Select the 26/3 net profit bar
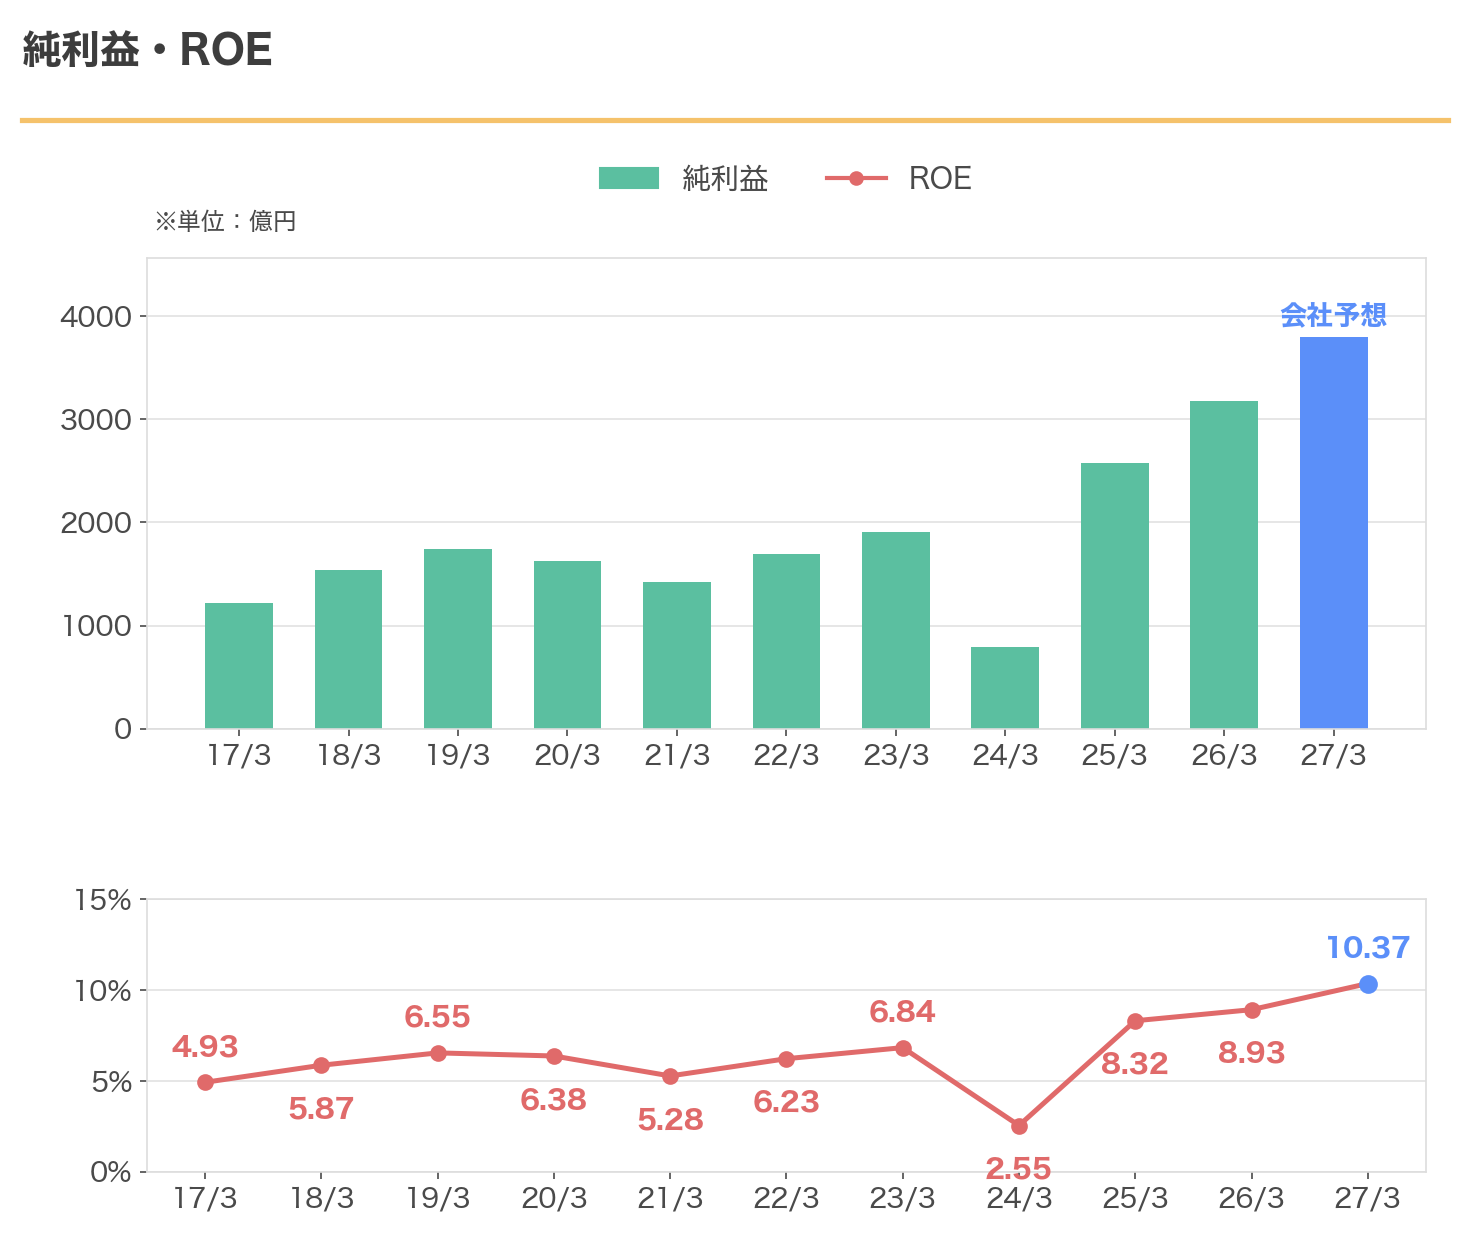 pos(1224,565)
